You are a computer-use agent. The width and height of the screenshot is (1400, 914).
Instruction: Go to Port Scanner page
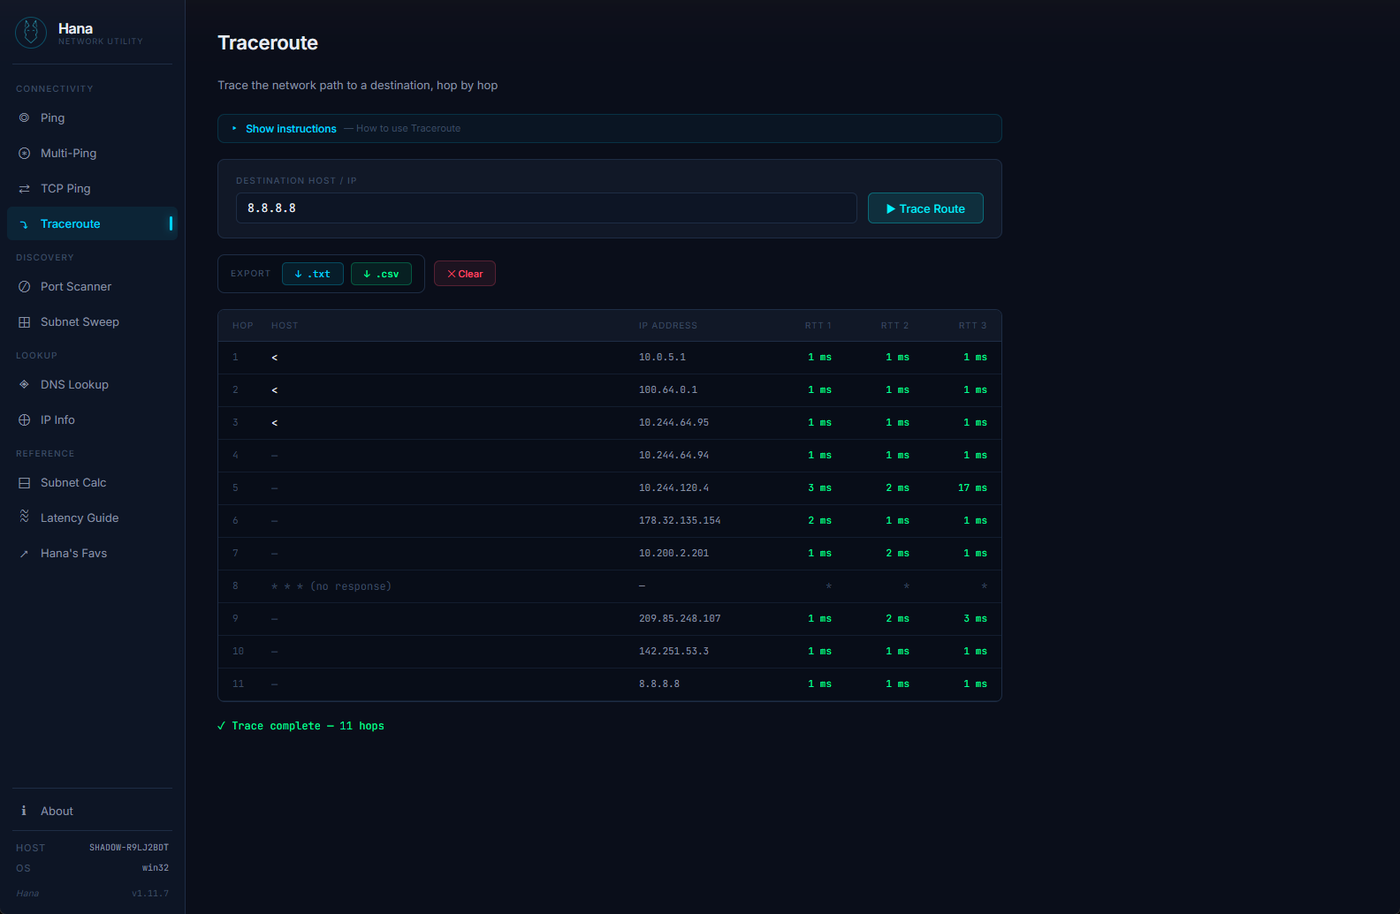[x=92, y=286]
